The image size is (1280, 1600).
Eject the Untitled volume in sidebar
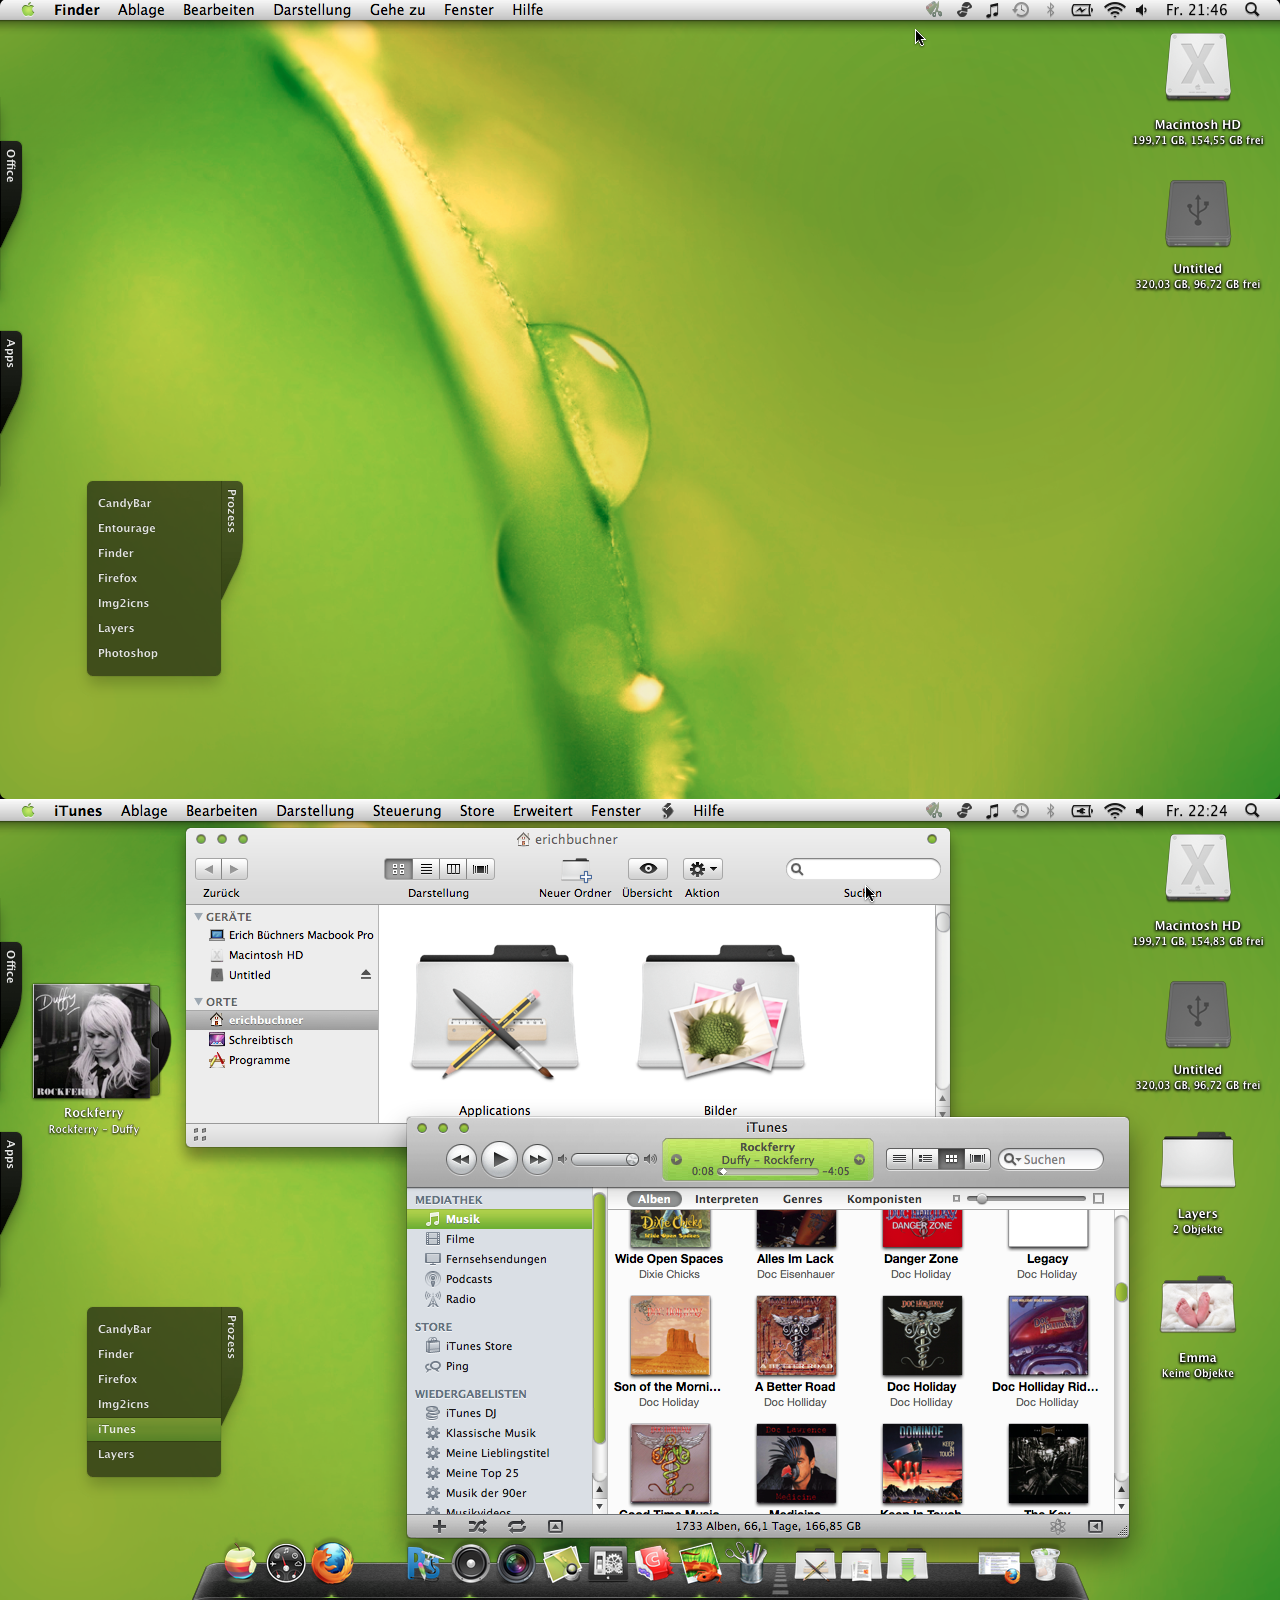pyautogui.click(x=366, y=975)
